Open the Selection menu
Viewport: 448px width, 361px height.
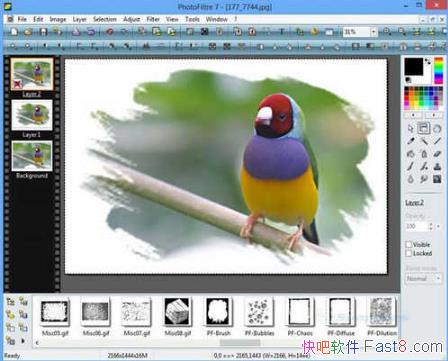(105, 19)
